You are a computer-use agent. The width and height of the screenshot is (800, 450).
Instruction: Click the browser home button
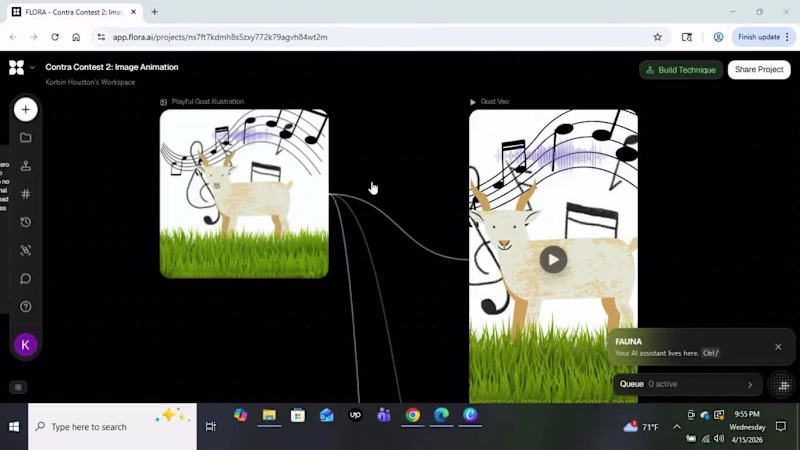click(x=76, y=37)
